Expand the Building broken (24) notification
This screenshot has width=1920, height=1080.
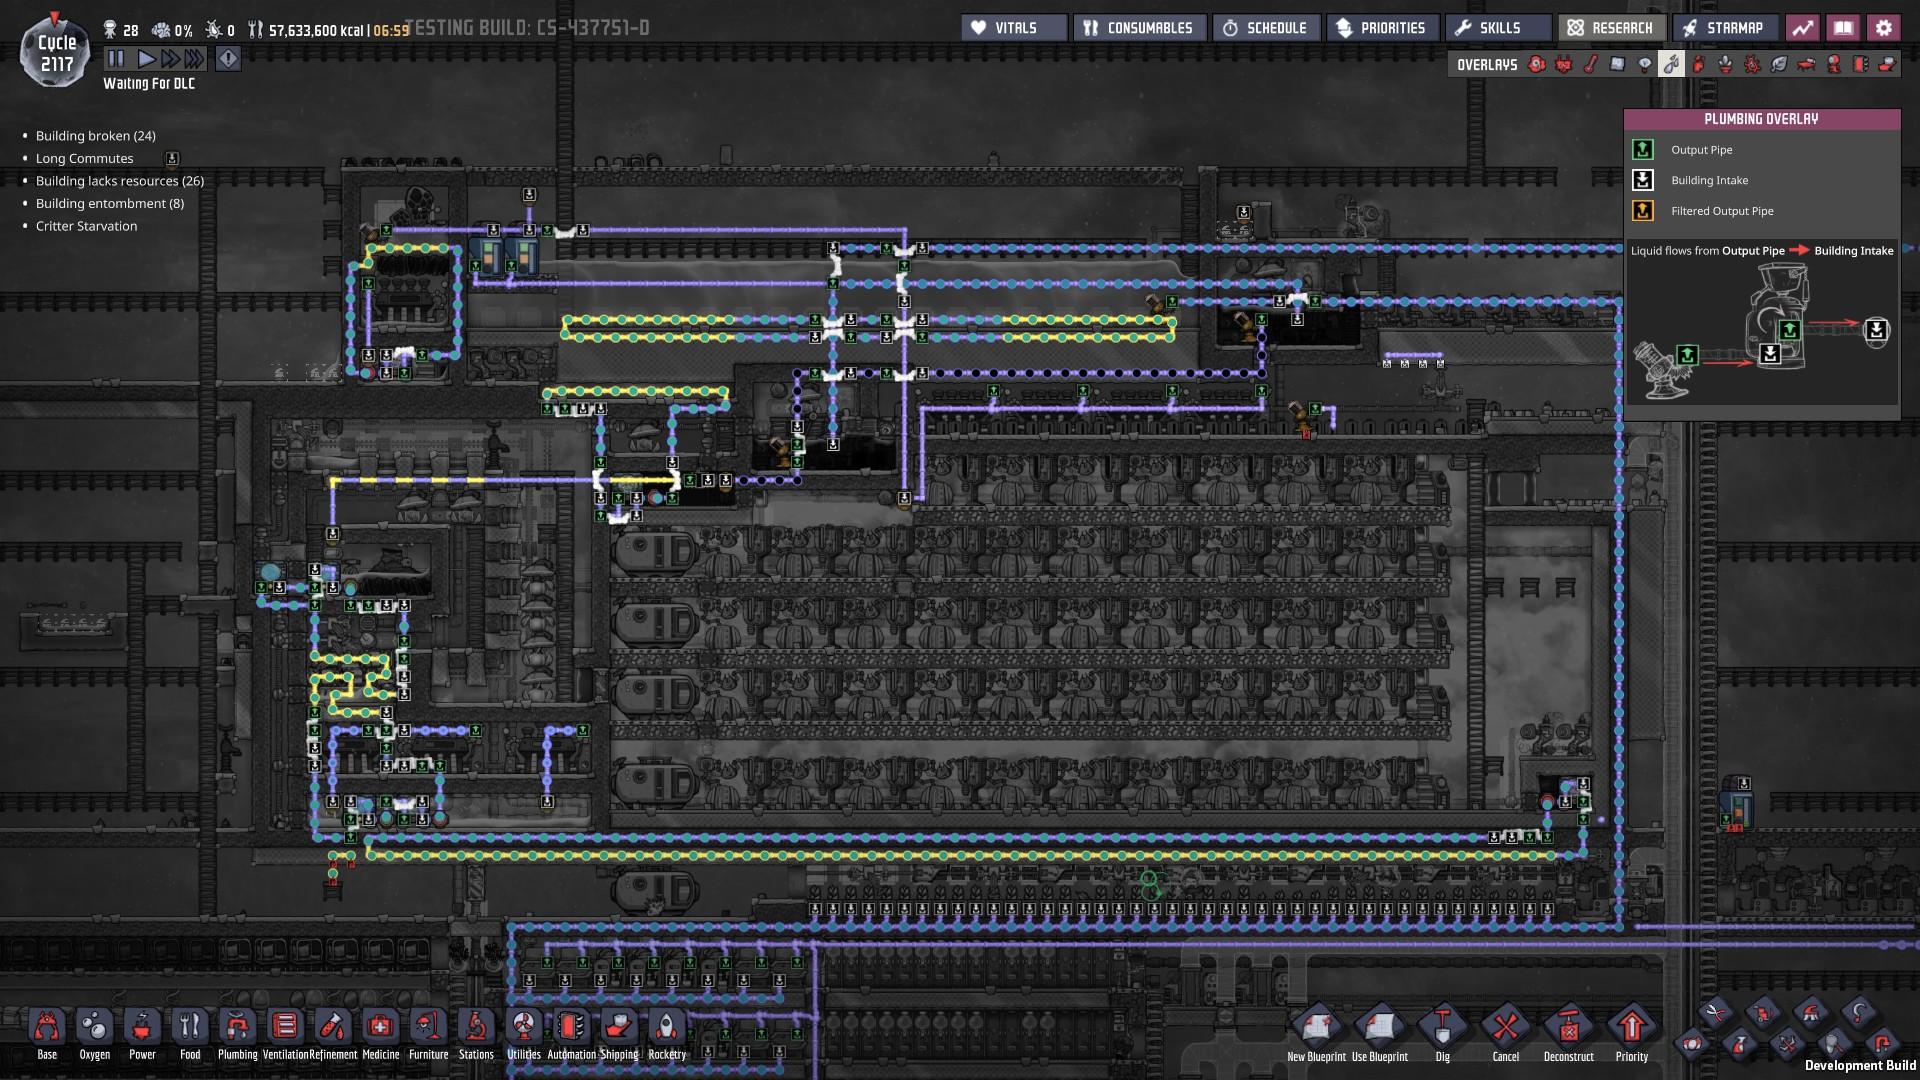(95, 136)
